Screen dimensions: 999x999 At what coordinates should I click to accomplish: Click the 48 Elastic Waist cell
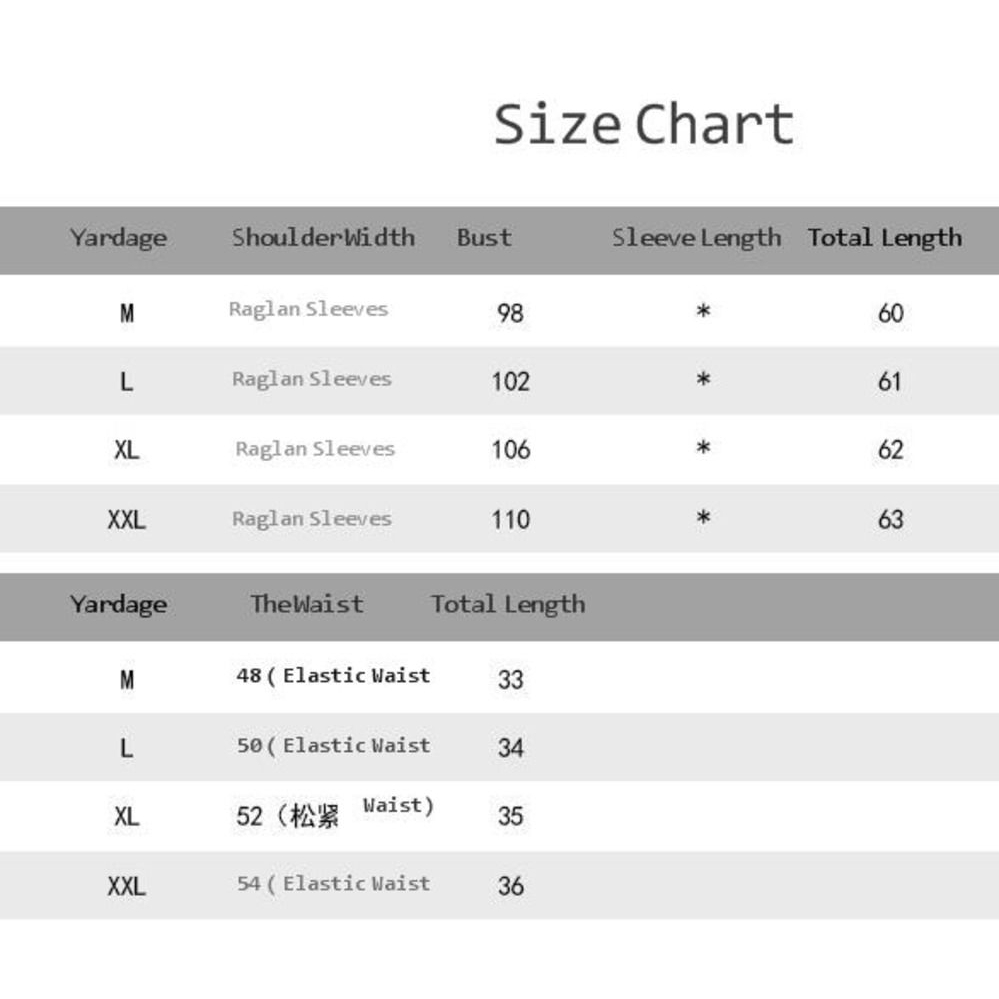pos(333,676)
